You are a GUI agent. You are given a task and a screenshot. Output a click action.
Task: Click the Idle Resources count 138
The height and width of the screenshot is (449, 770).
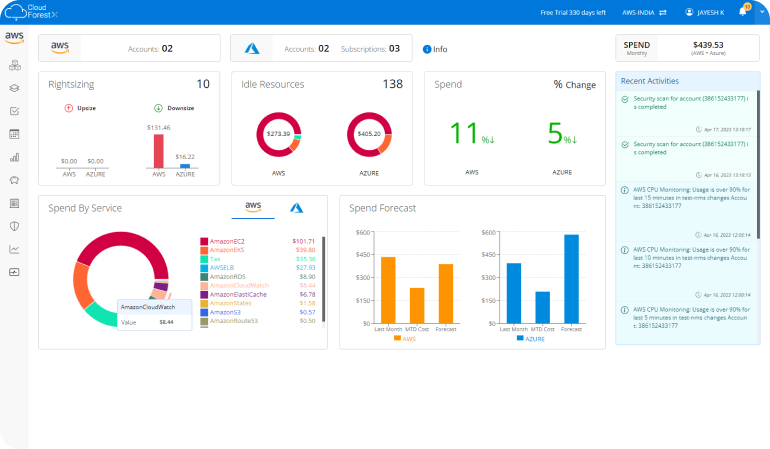(x=393, y=84)
